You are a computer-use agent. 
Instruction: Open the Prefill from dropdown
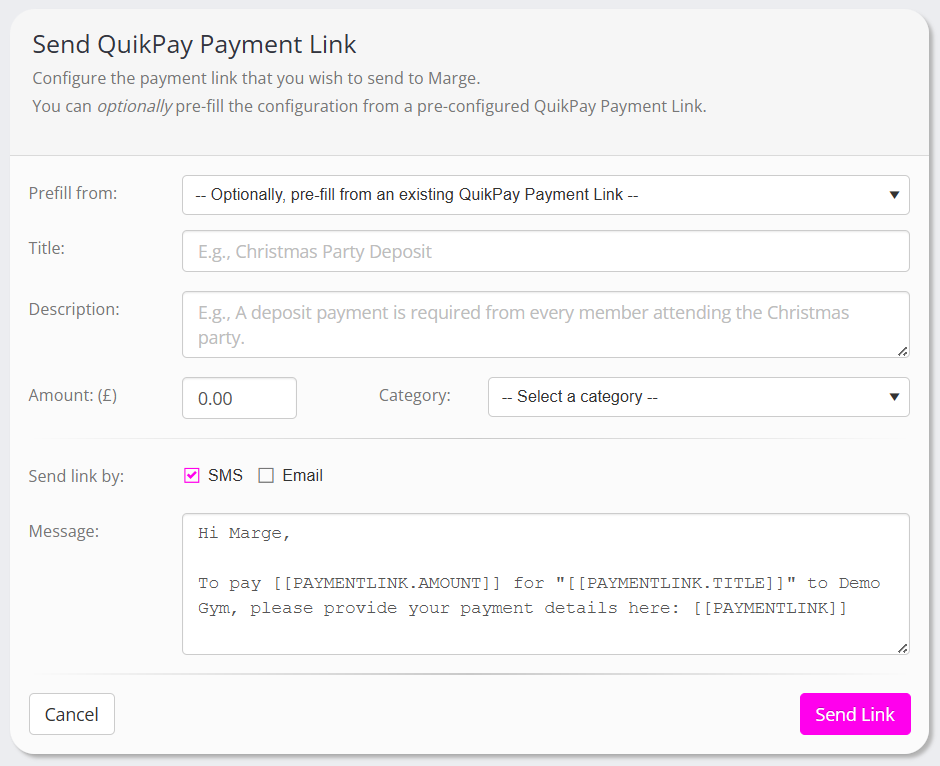(x=545, y=195)
